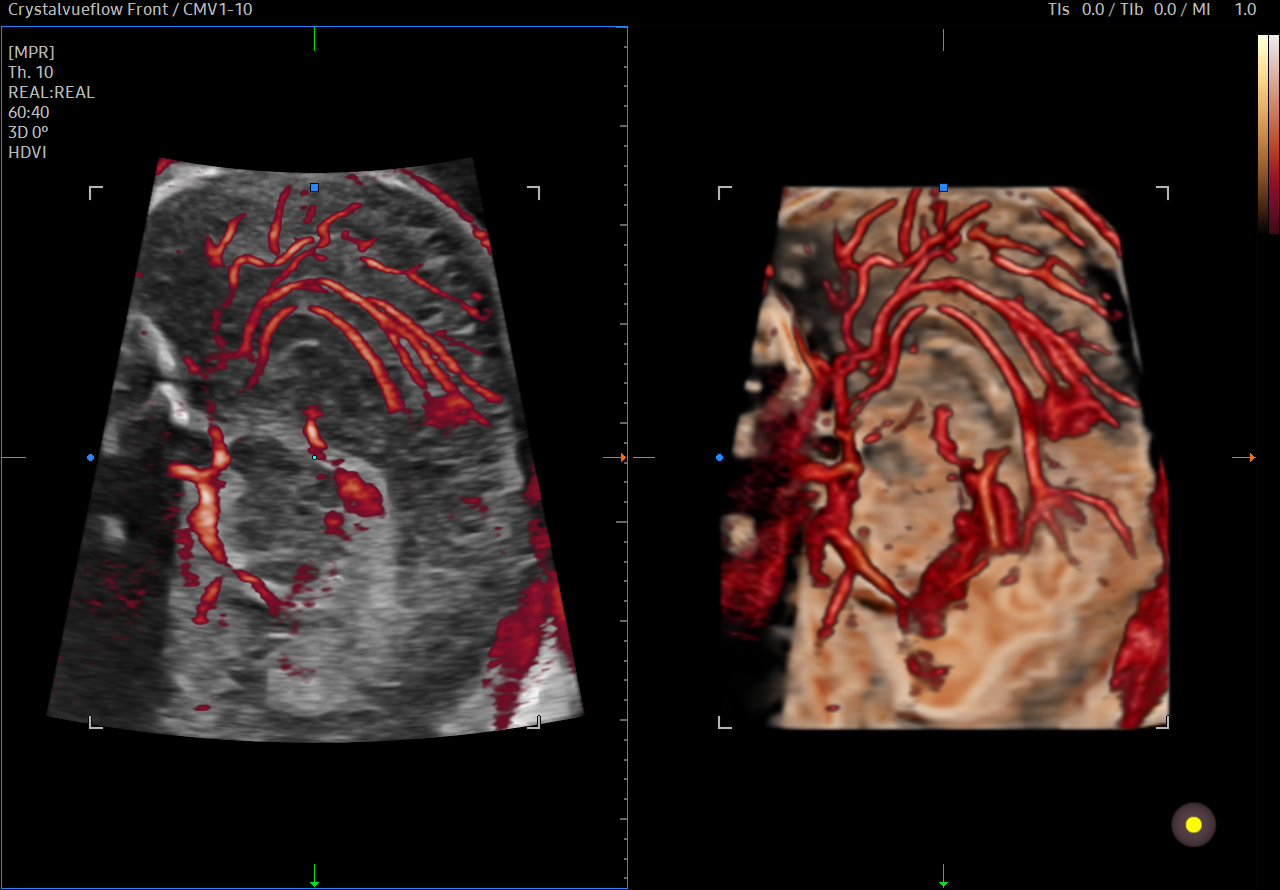Grab bottom-right ROI corner bracket of rendered view

tap(1162, 721)
